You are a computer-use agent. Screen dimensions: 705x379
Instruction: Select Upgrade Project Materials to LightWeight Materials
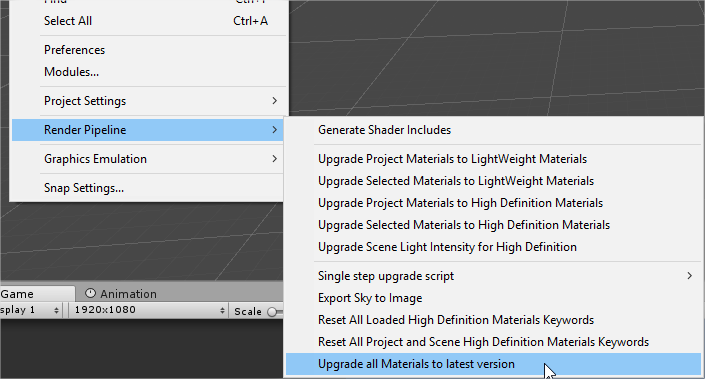493,159
